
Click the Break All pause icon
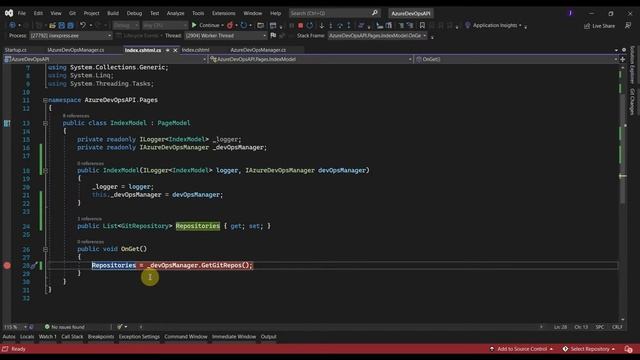(x=291, y=25)
